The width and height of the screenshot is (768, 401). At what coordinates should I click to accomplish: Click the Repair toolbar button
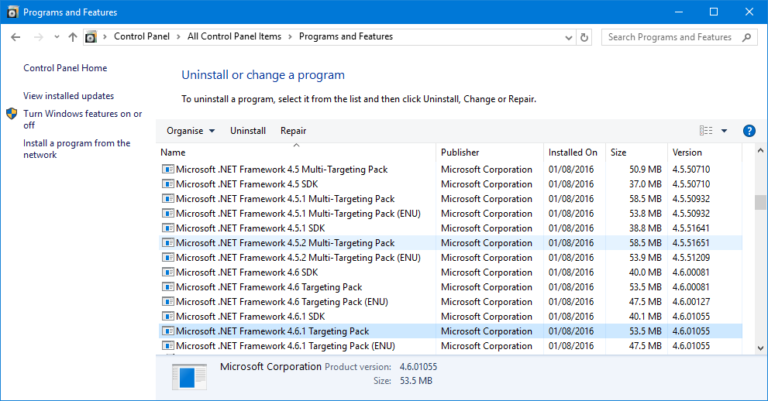293,131
